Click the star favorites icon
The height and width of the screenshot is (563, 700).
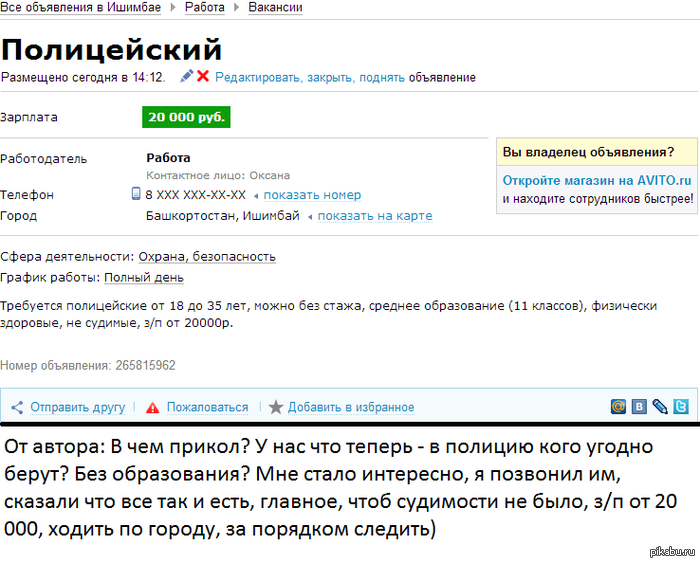pyautogui.click(x=276, y=407)
